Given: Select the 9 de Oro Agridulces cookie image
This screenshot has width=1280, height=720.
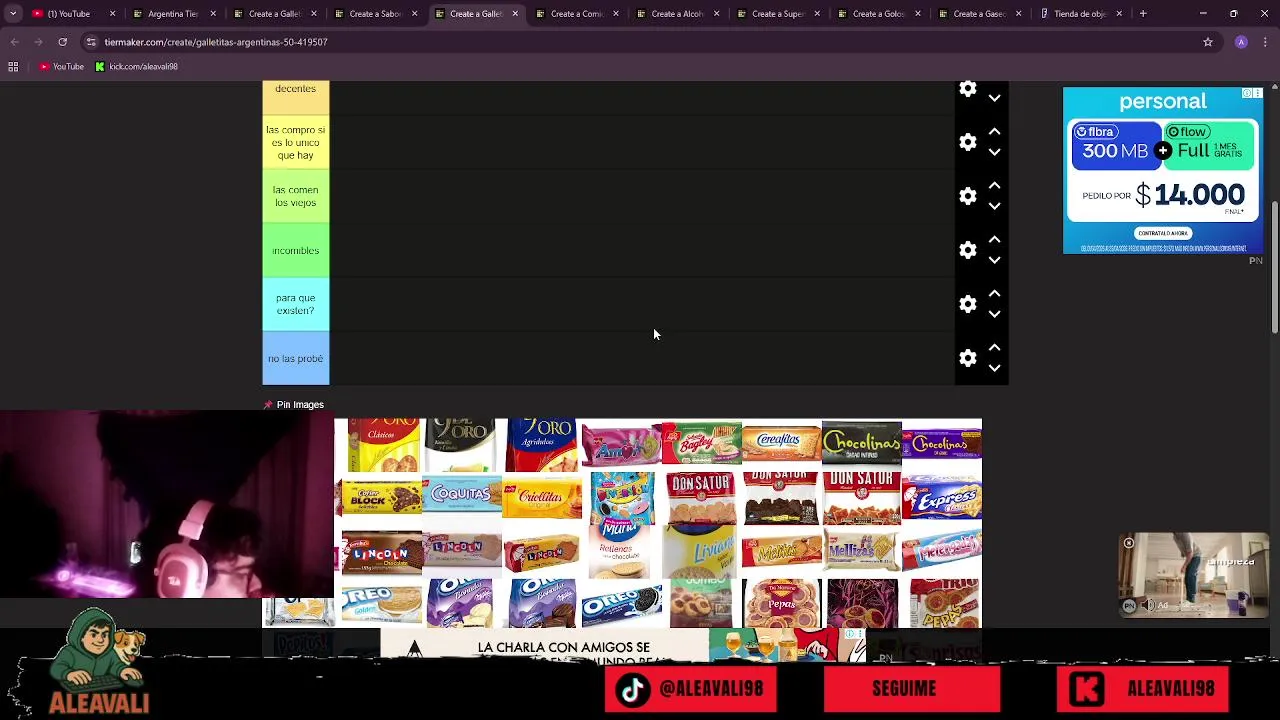Looking at the screenshot, I should [x=541, y=444].
